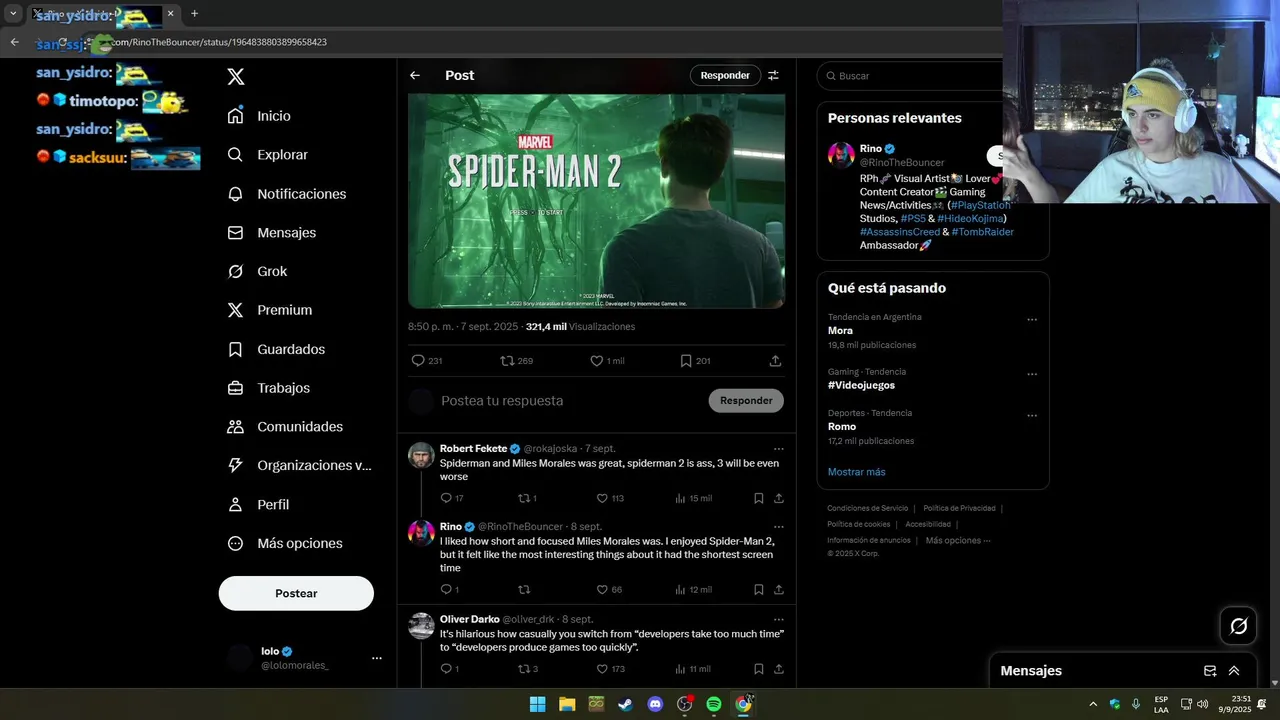
Task: Open the Spider-Man 2 image
Action: (x=596, y=201)
